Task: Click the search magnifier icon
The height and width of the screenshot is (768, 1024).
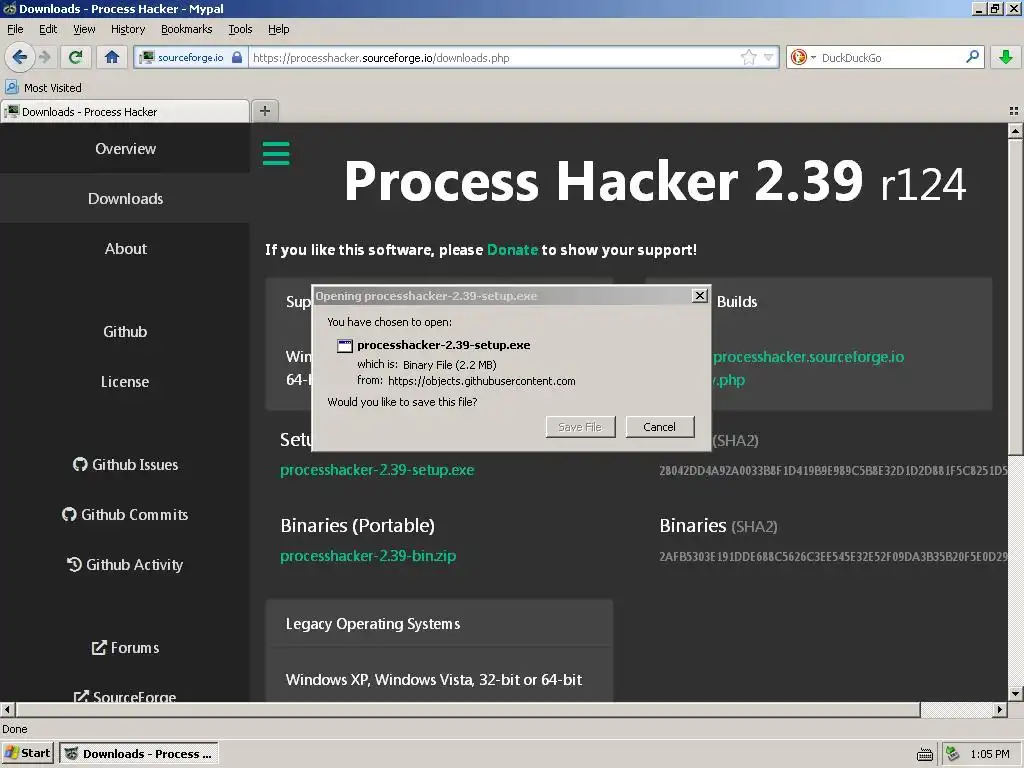Action: [x=972, y=57]
